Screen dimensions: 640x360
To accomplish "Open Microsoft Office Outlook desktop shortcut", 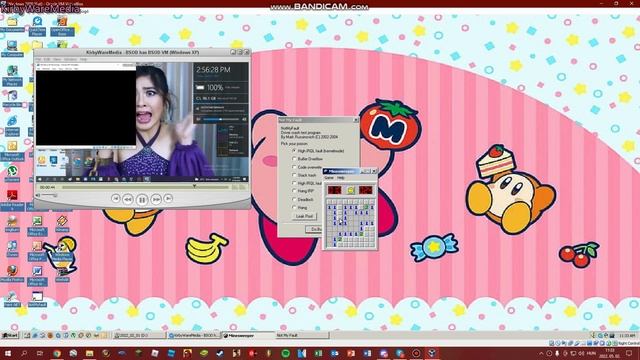I will click(x=12, y=151).
